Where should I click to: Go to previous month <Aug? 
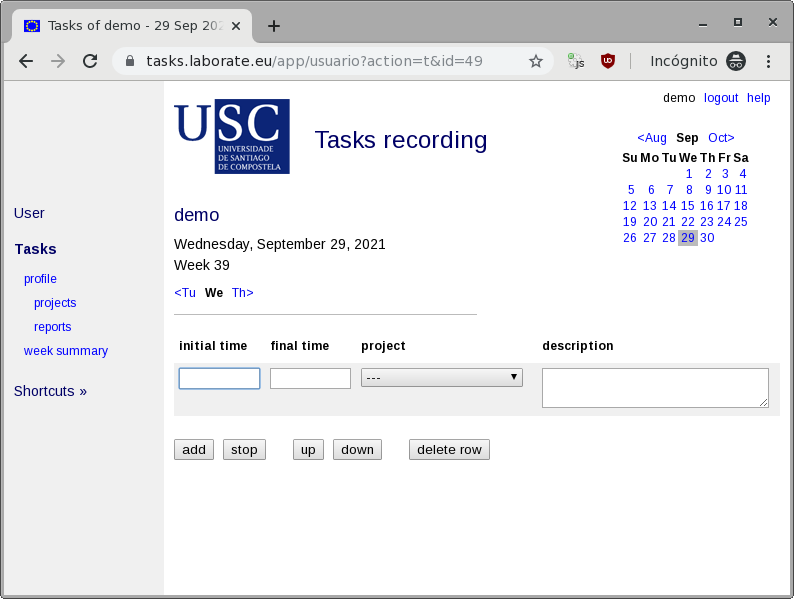pyautogui.click(x=652, y=138)
